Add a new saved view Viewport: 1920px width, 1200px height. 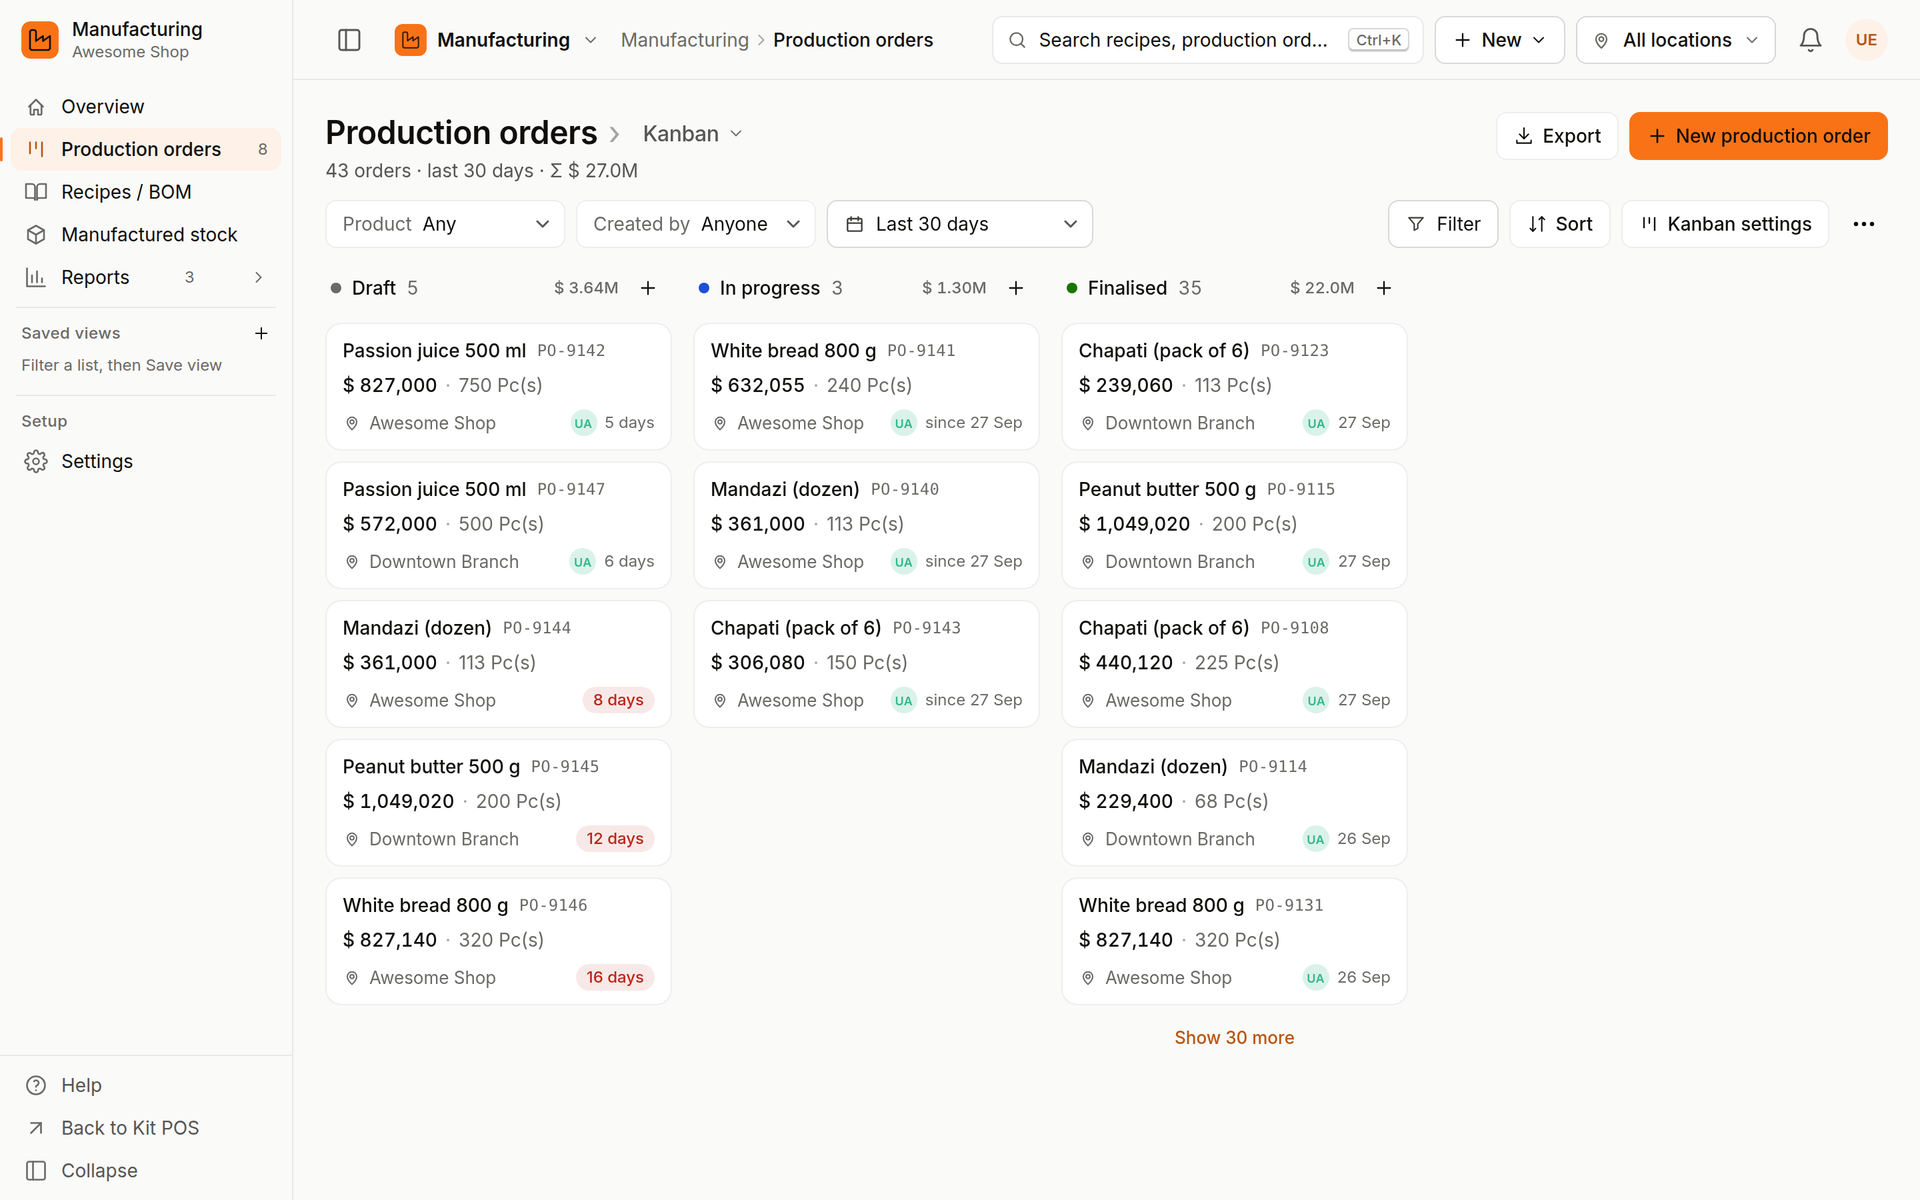pos(261,333)
